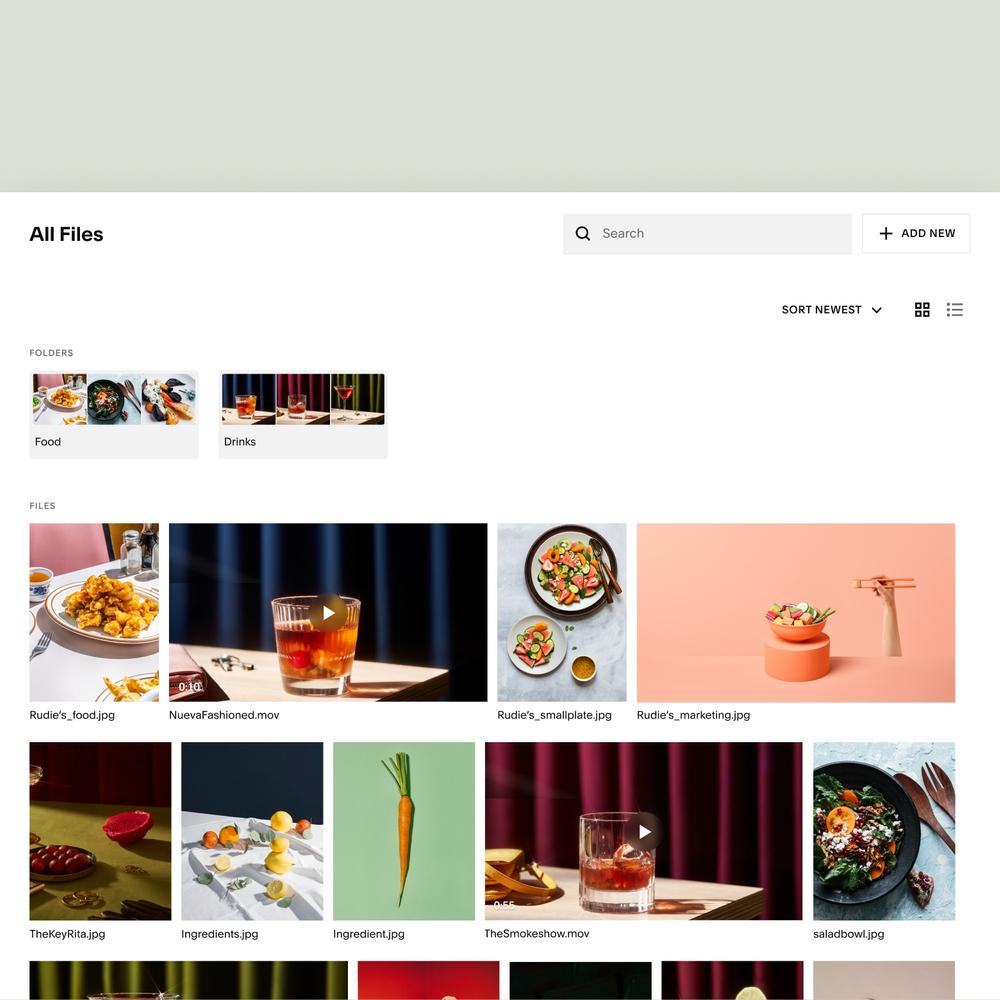Image resolution: width=1000 pixels, height=1000 pixels.
Task: Select the Ingredient.jpg carrot image
Action: [404, 831]
